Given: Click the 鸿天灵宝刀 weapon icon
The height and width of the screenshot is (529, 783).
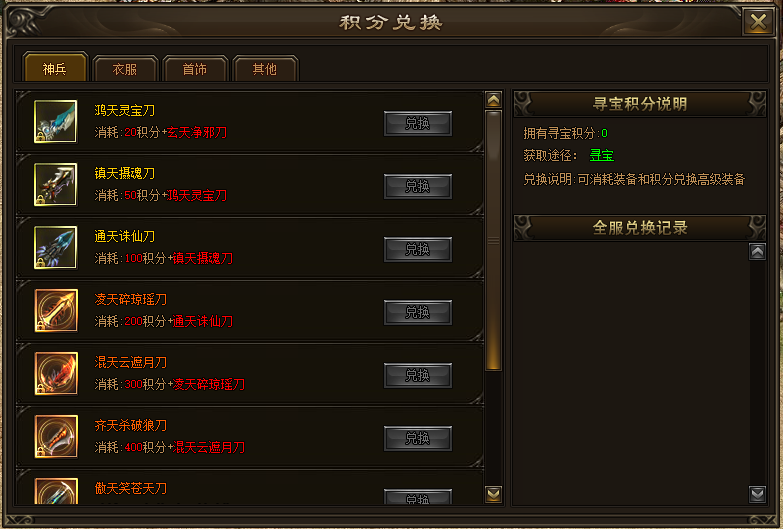Looking at the screenshot, I should coord(55,121).
